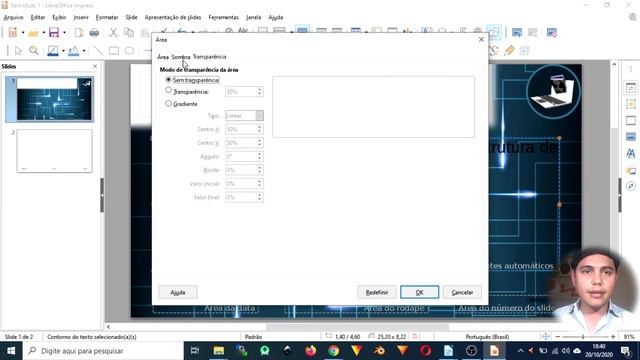Open the sidebar Navigator compass icon

(x=631, y=186)
